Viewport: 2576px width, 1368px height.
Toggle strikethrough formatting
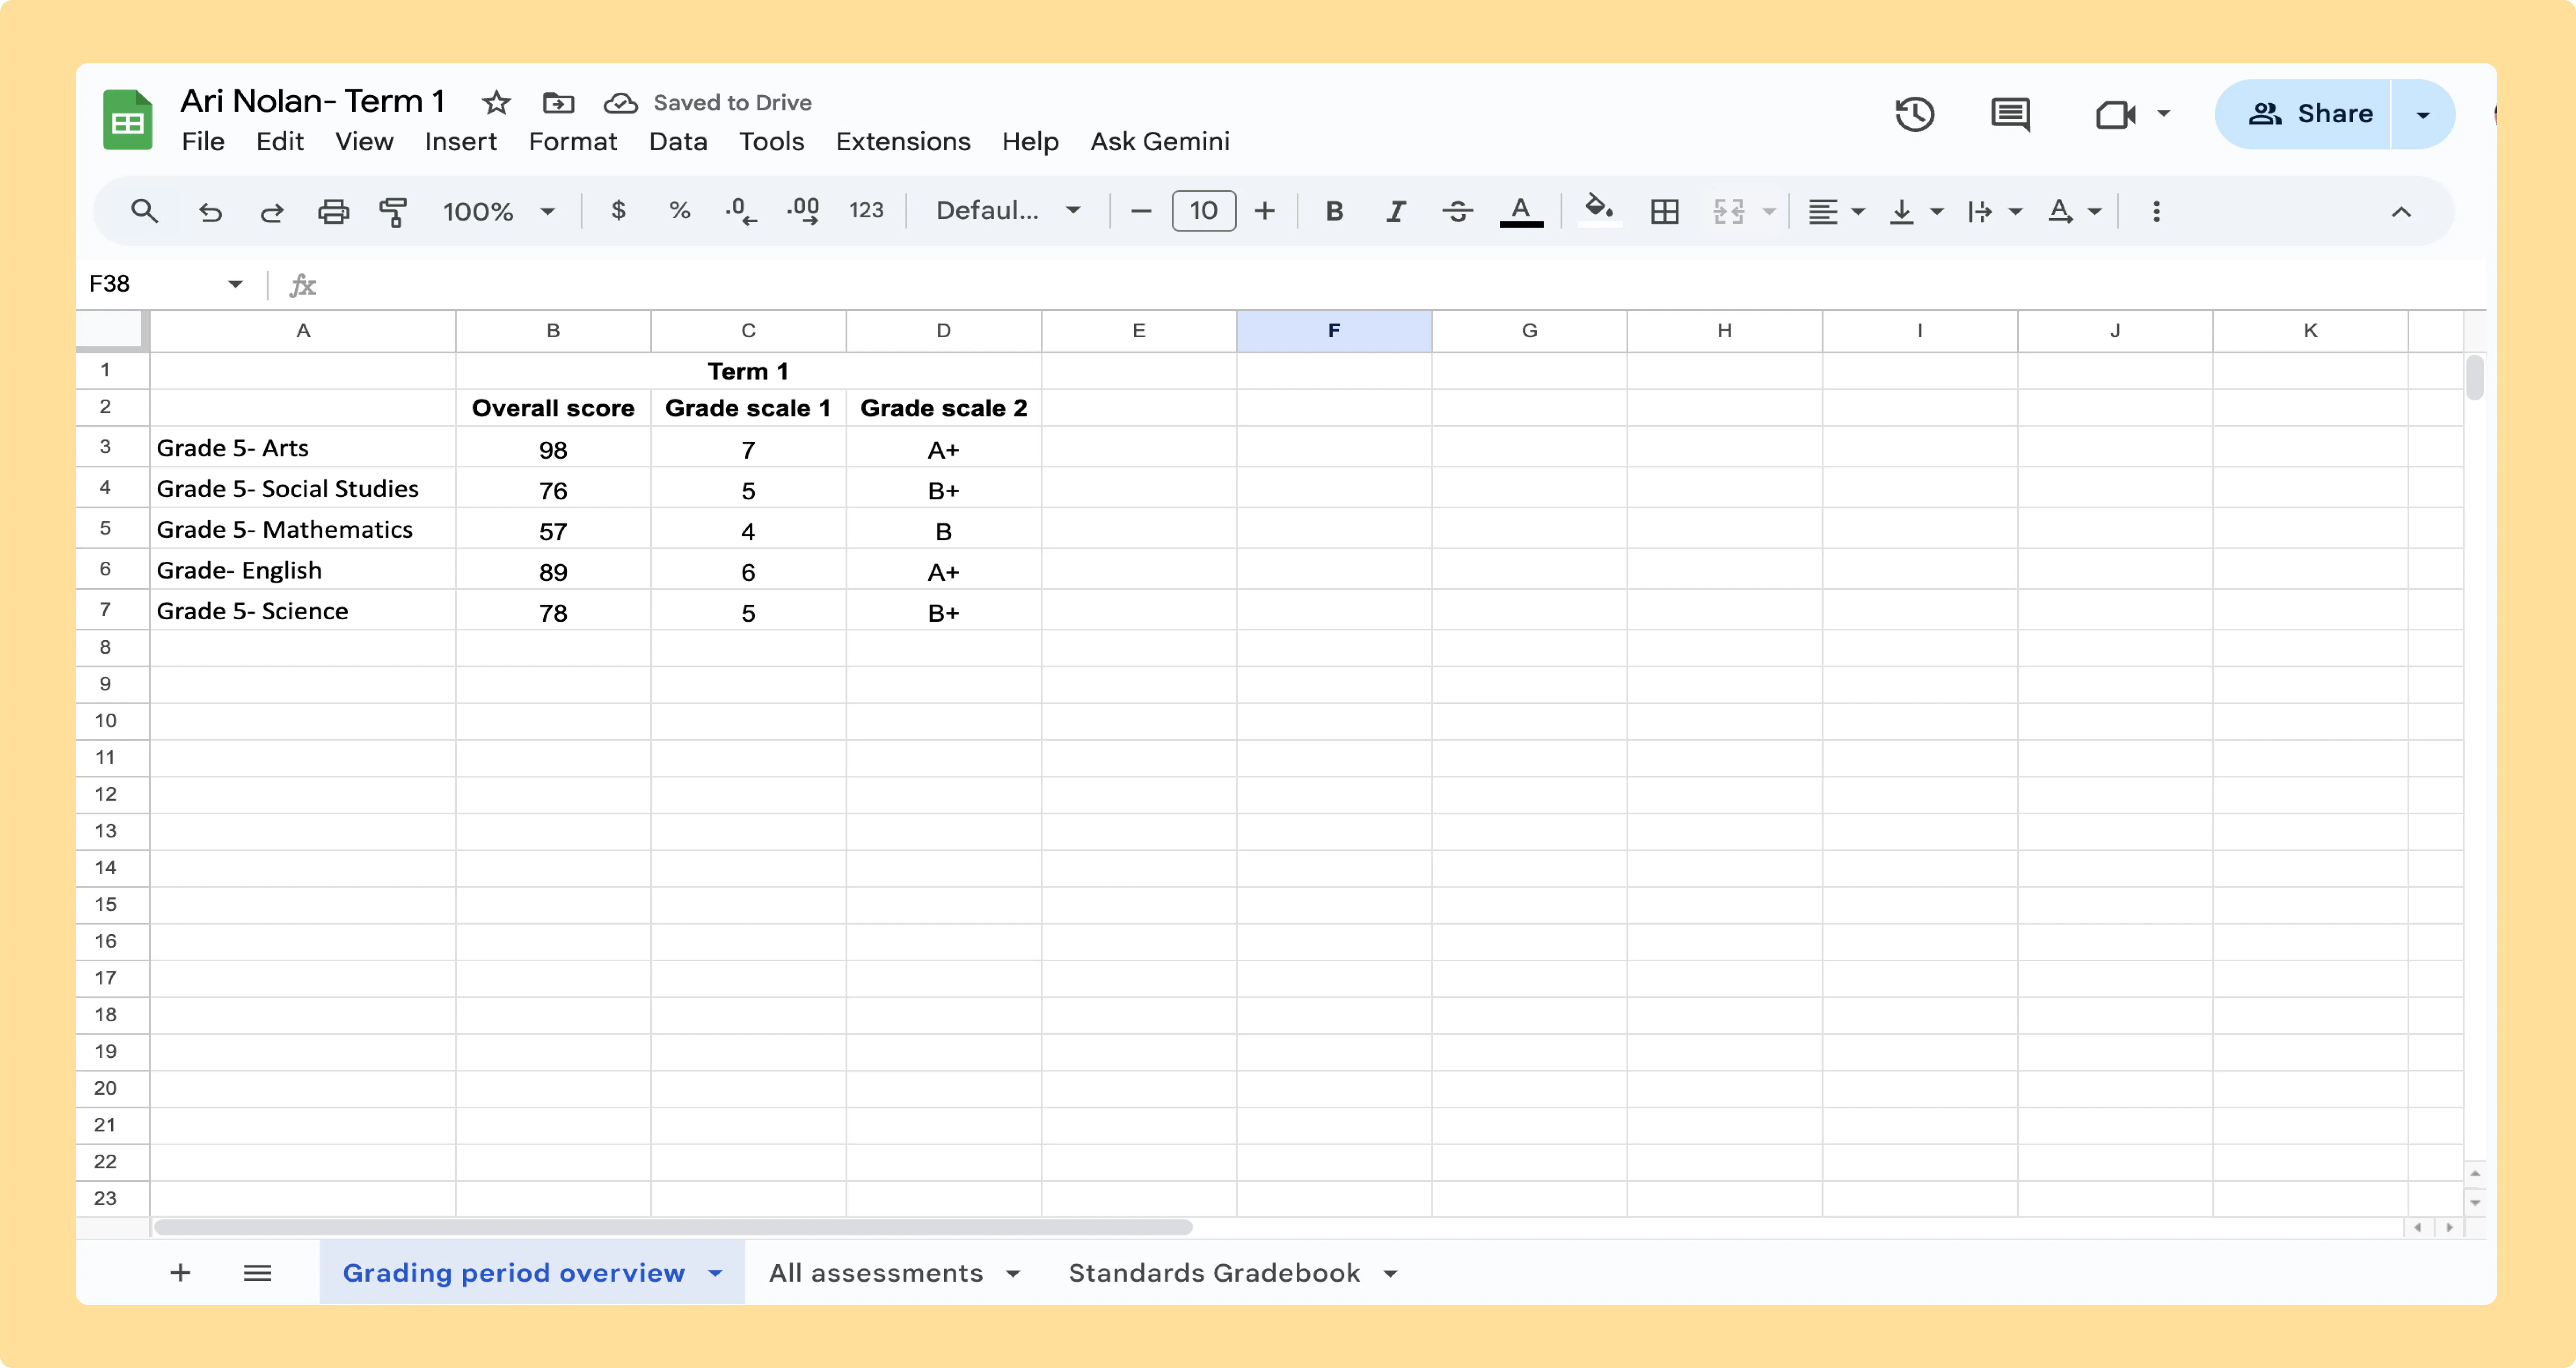1458,211
